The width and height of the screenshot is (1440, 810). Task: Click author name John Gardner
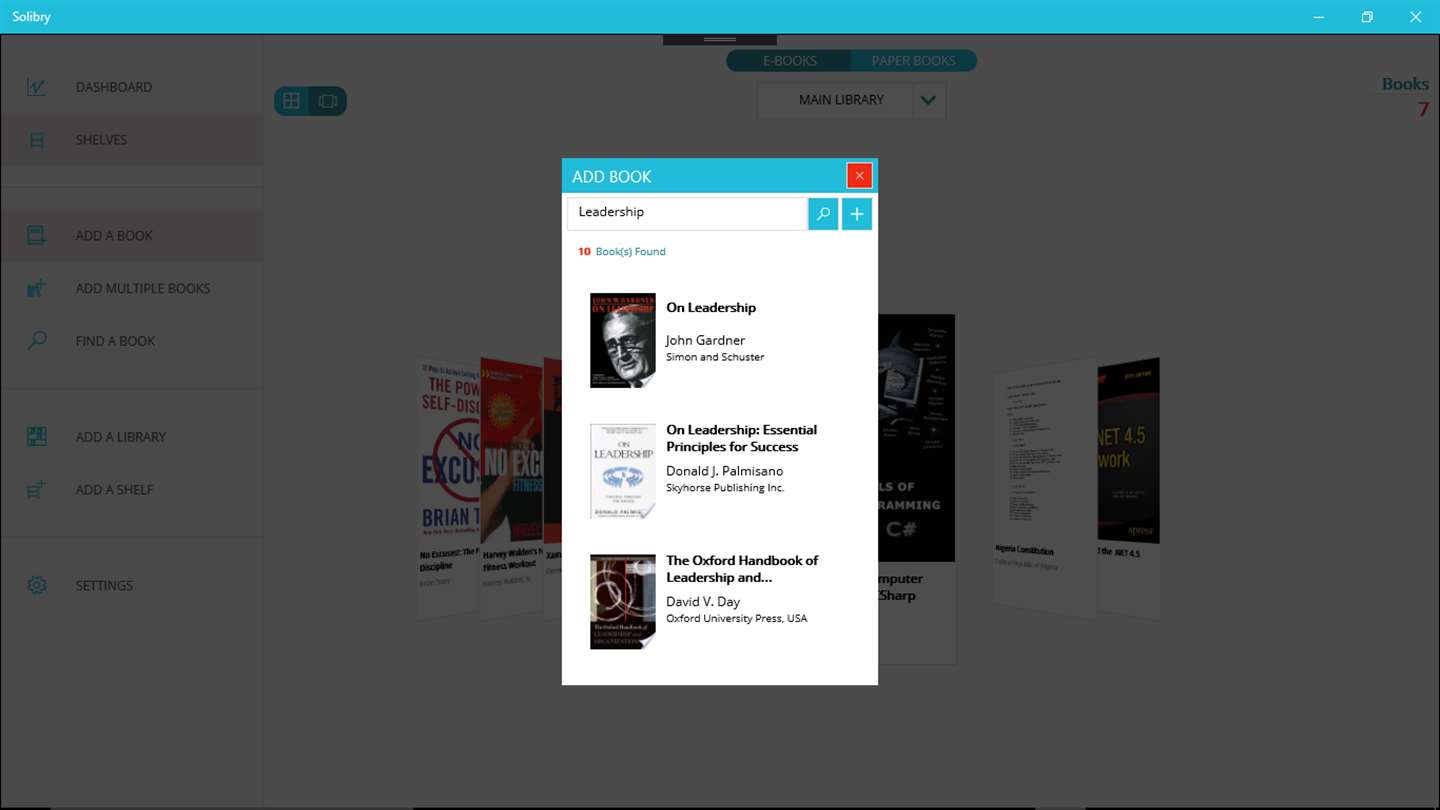pyautogui.click(x=705, y=340)
